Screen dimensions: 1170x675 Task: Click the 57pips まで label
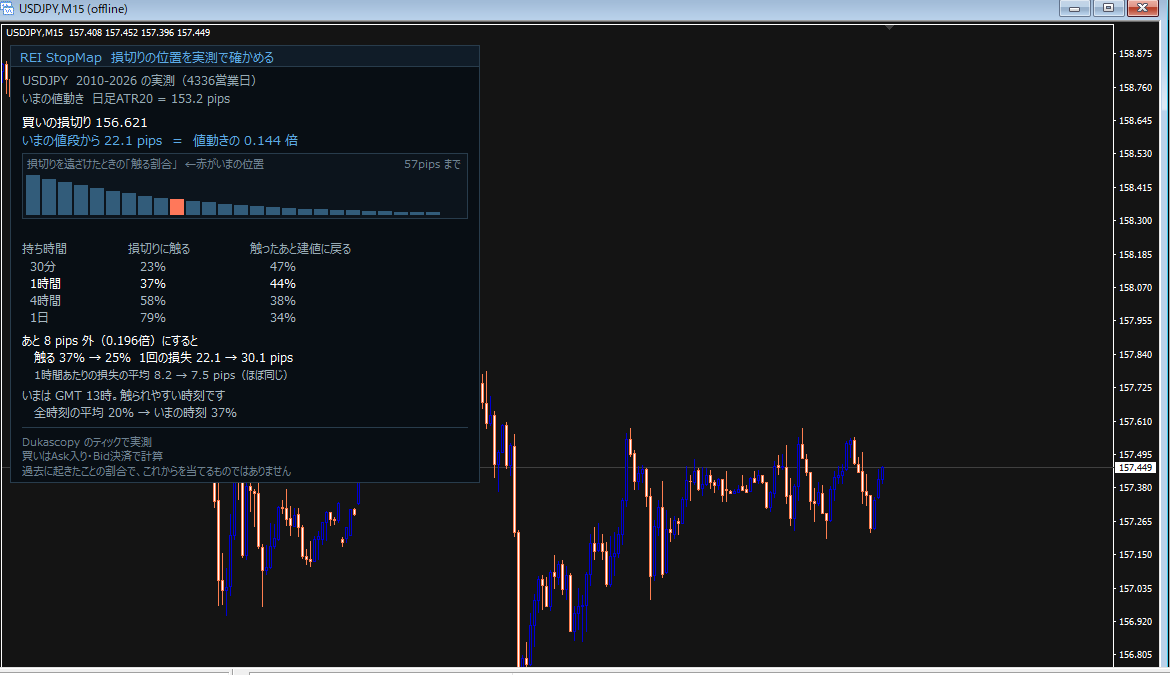point(433,164)
